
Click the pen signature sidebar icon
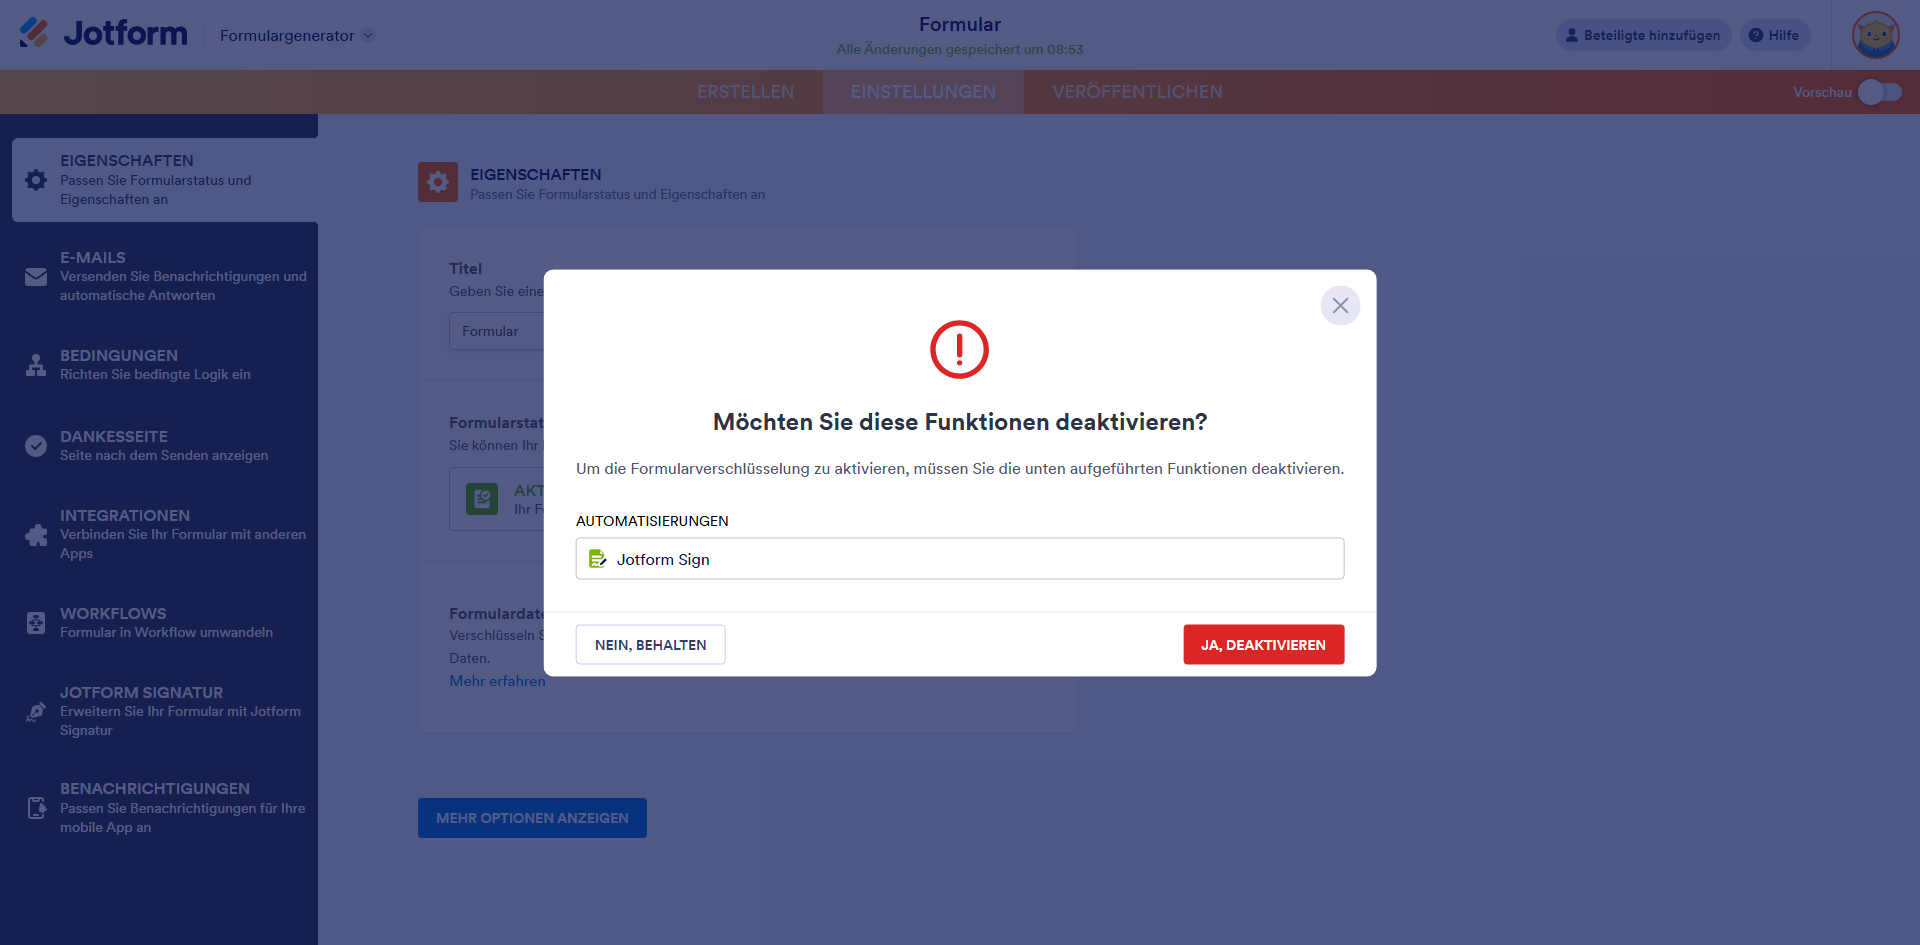36,712
